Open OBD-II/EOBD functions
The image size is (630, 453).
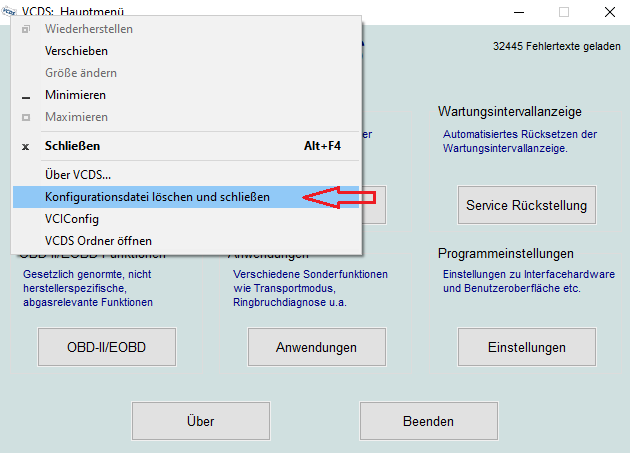pyautogui.click(x=107, y=347)
